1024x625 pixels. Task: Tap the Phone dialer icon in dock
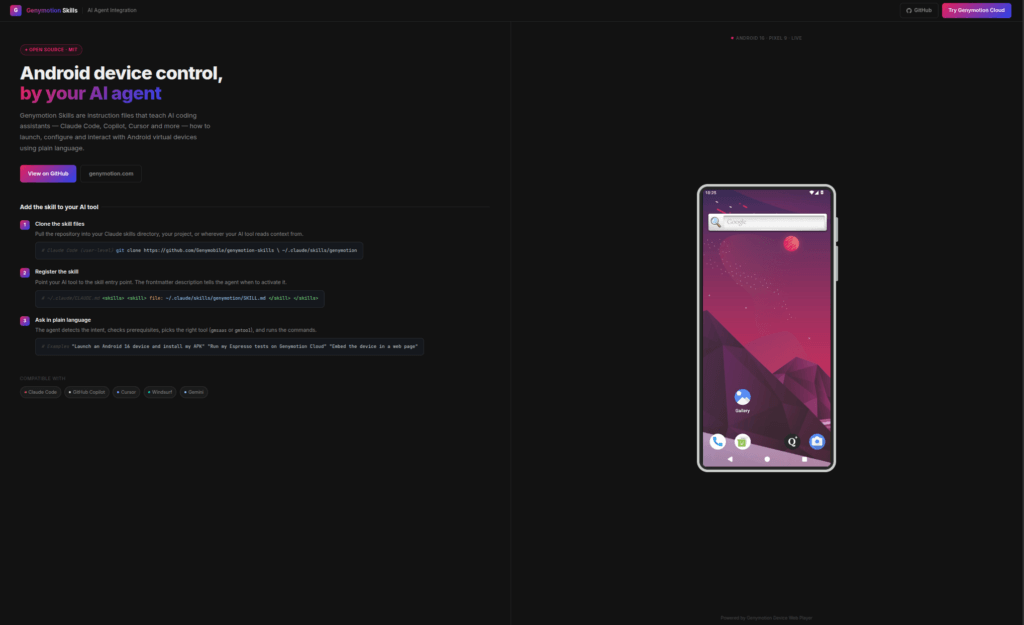tap(717, 441)
